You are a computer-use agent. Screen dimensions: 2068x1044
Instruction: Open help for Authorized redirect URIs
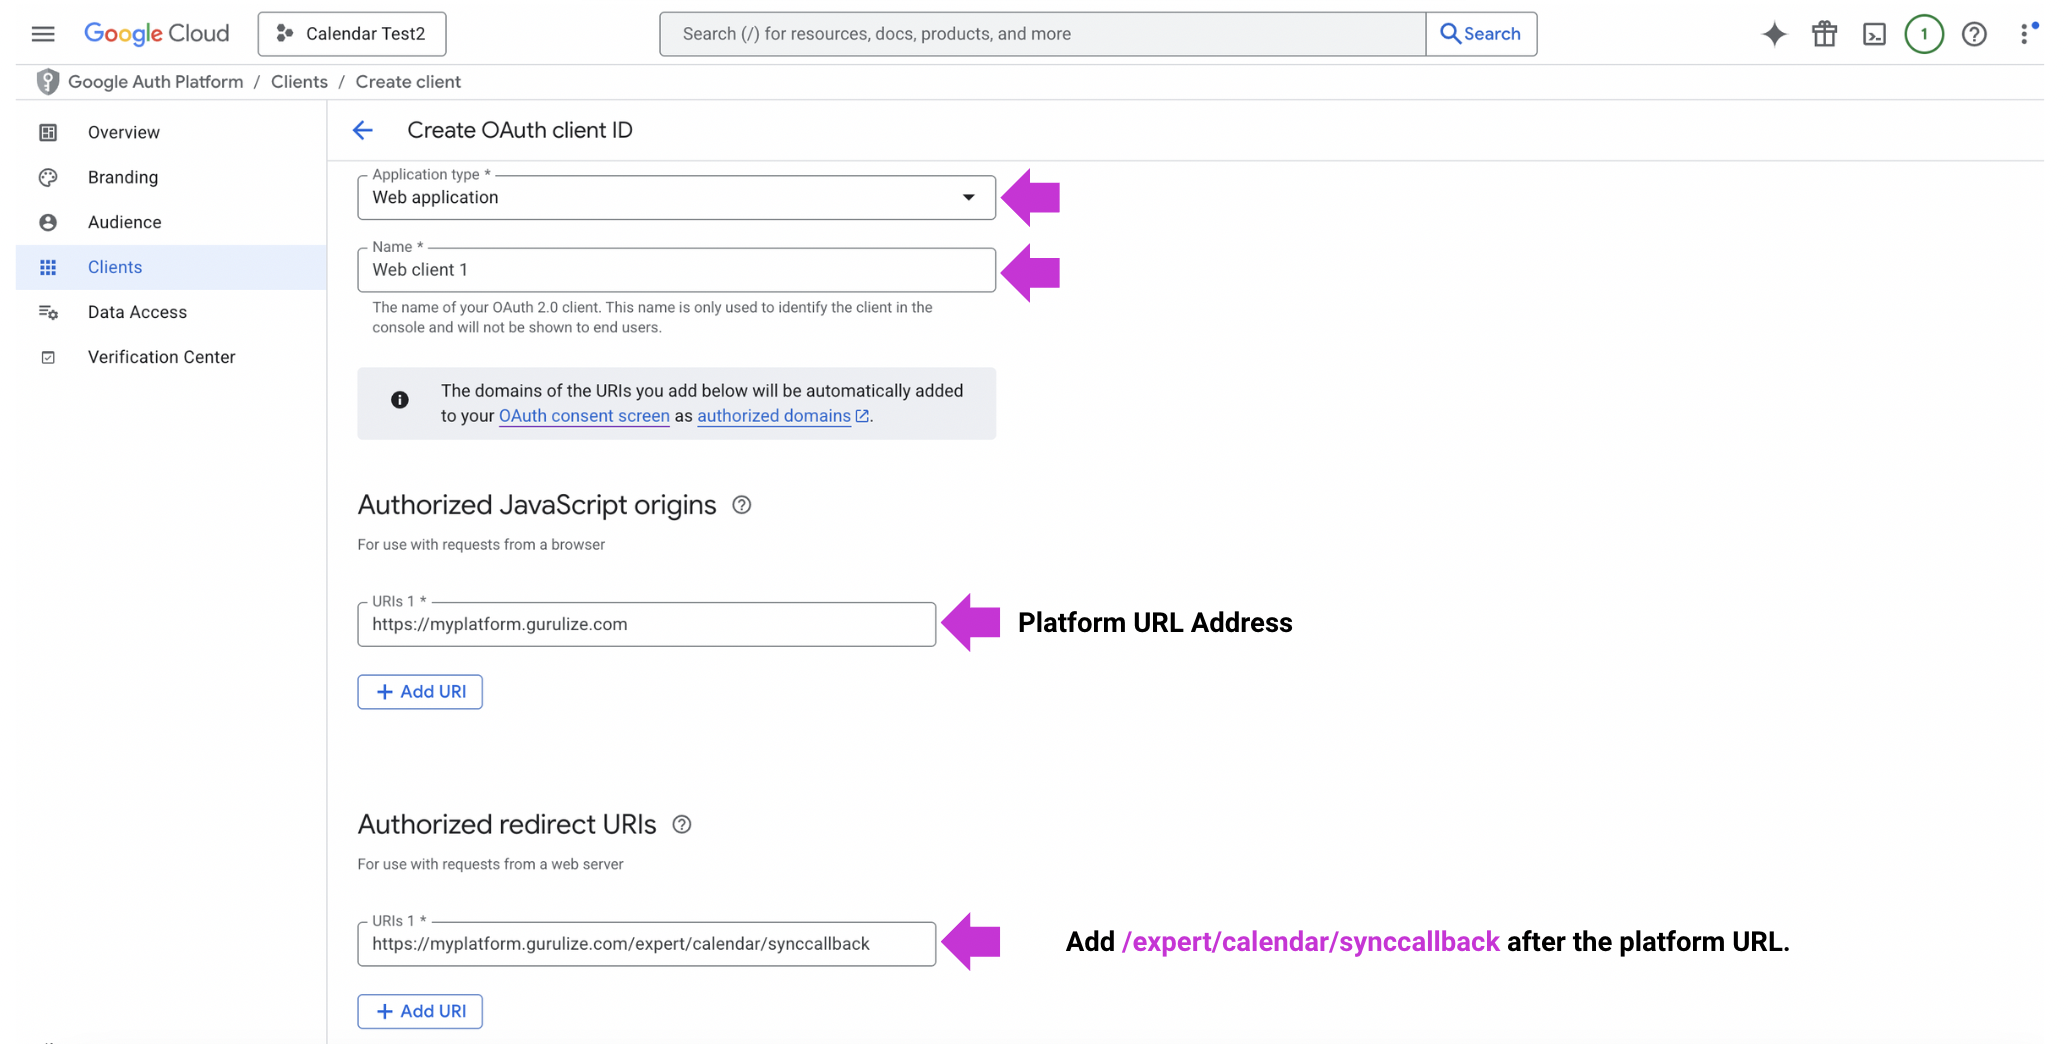682,825
